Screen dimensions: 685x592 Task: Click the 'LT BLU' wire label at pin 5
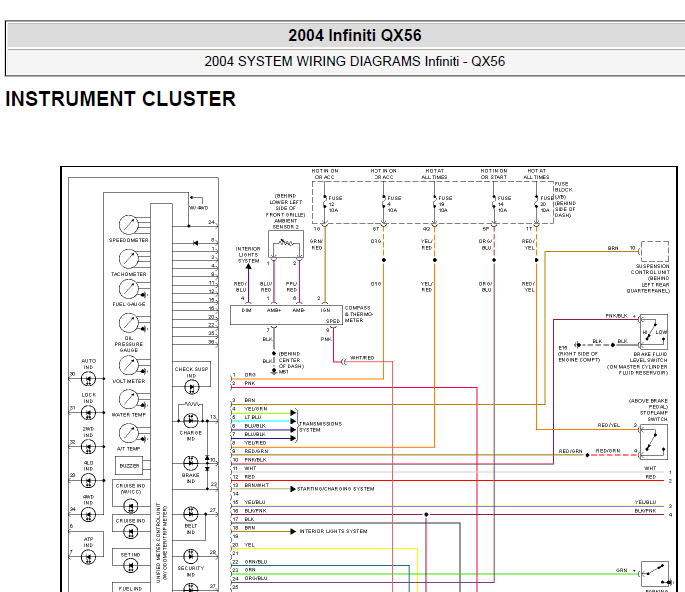coord(253,417)
